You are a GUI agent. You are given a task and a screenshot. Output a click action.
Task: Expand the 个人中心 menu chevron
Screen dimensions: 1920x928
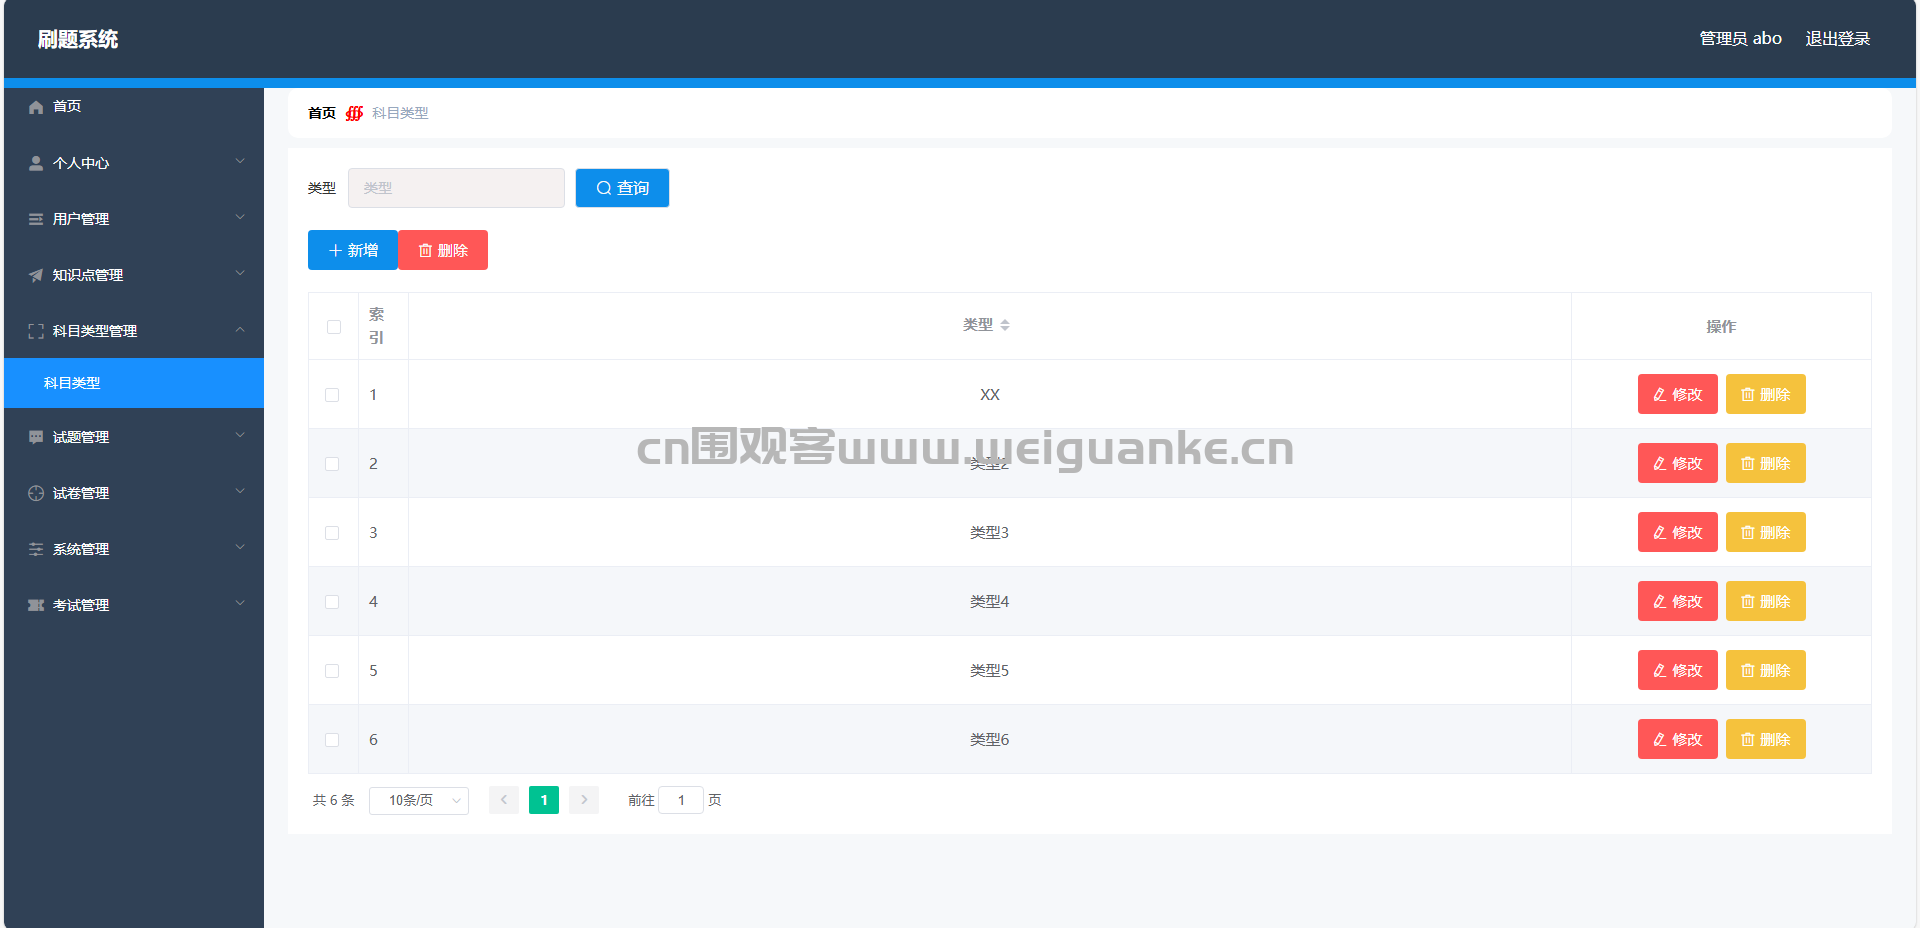tap(240, 161)
